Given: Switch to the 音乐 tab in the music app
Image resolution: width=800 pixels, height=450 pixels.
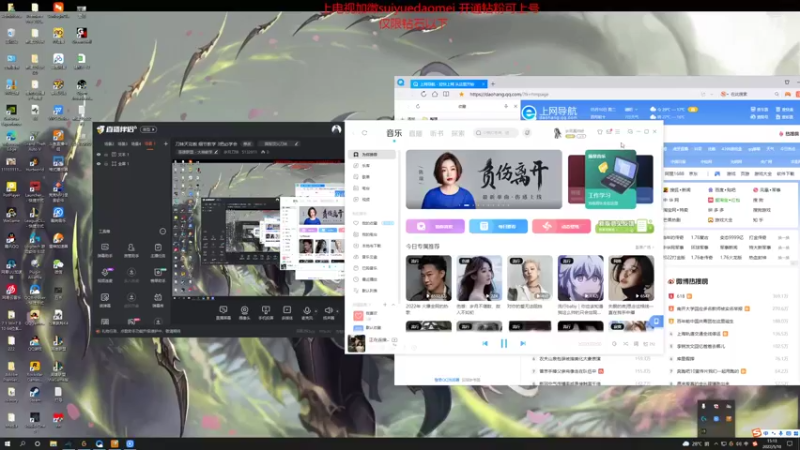Looking at the screenshot, I should coord(394,133).
